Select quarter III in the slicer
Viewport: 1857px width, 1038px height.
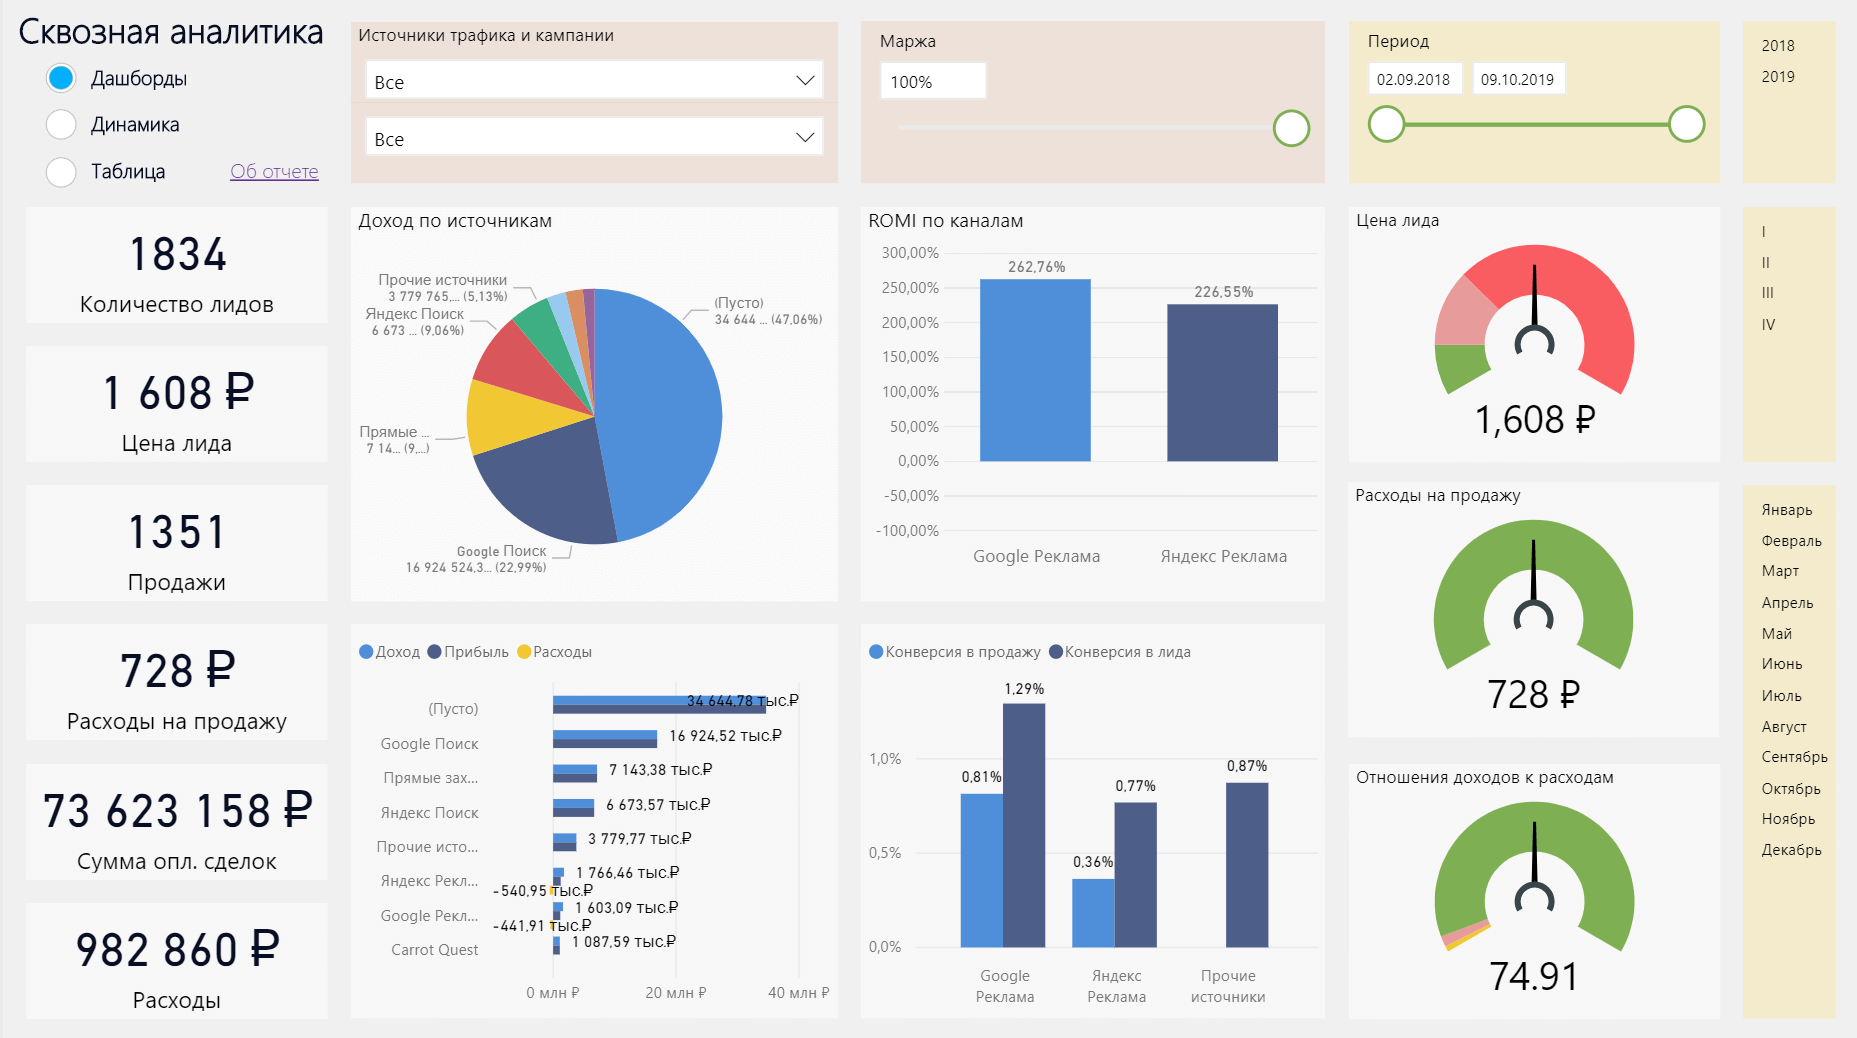pyautogui.click(x=1768, y=294)
